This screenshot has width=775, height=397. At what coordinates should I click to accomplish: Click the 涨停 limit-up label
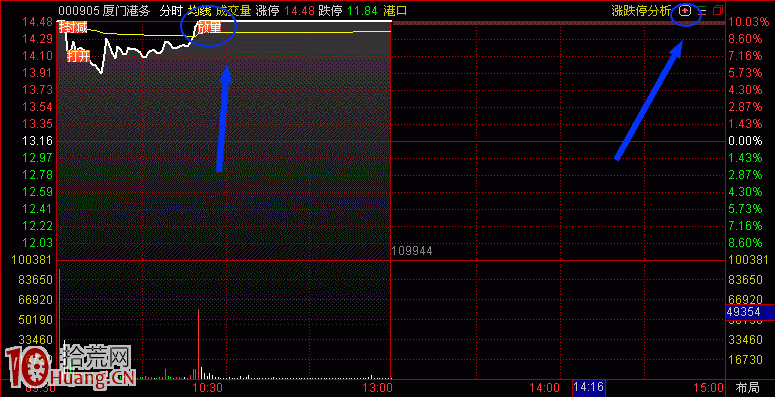(266, 10)
